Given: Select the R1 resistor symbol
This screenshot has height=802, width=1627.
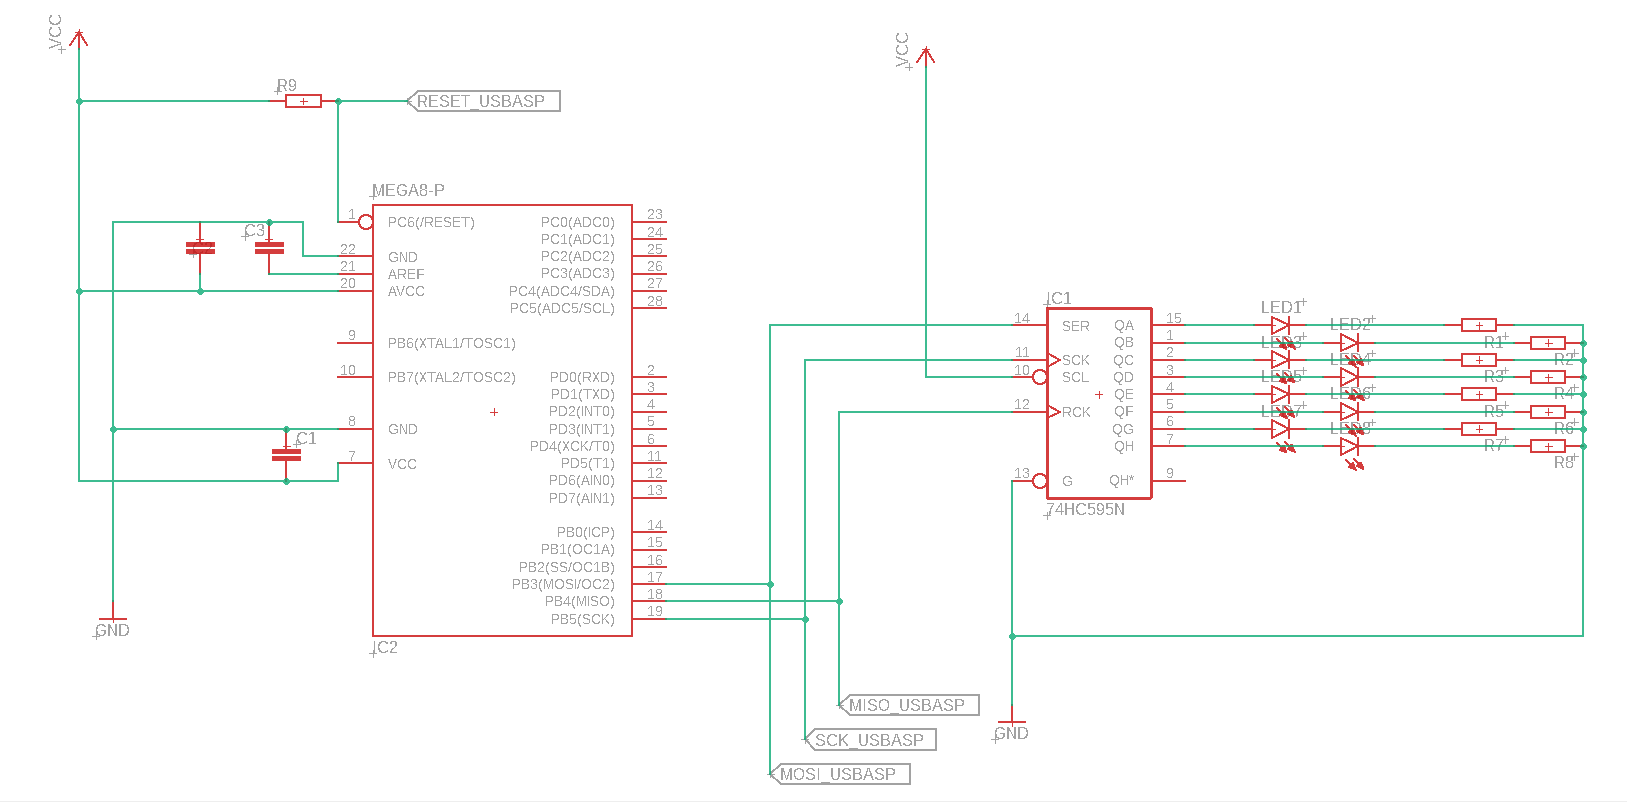Looking at the screenshot, I should click(x=1479, y=325).
